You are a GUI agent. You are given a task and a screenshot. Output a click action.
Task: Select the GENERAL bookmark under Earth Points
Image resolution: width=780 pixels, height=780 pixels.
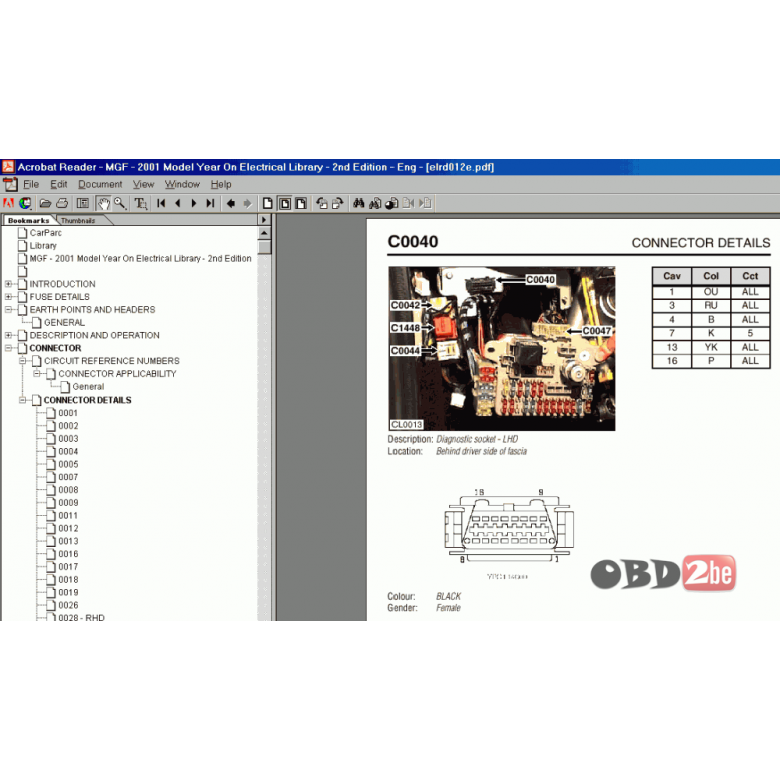click(64, 322)
